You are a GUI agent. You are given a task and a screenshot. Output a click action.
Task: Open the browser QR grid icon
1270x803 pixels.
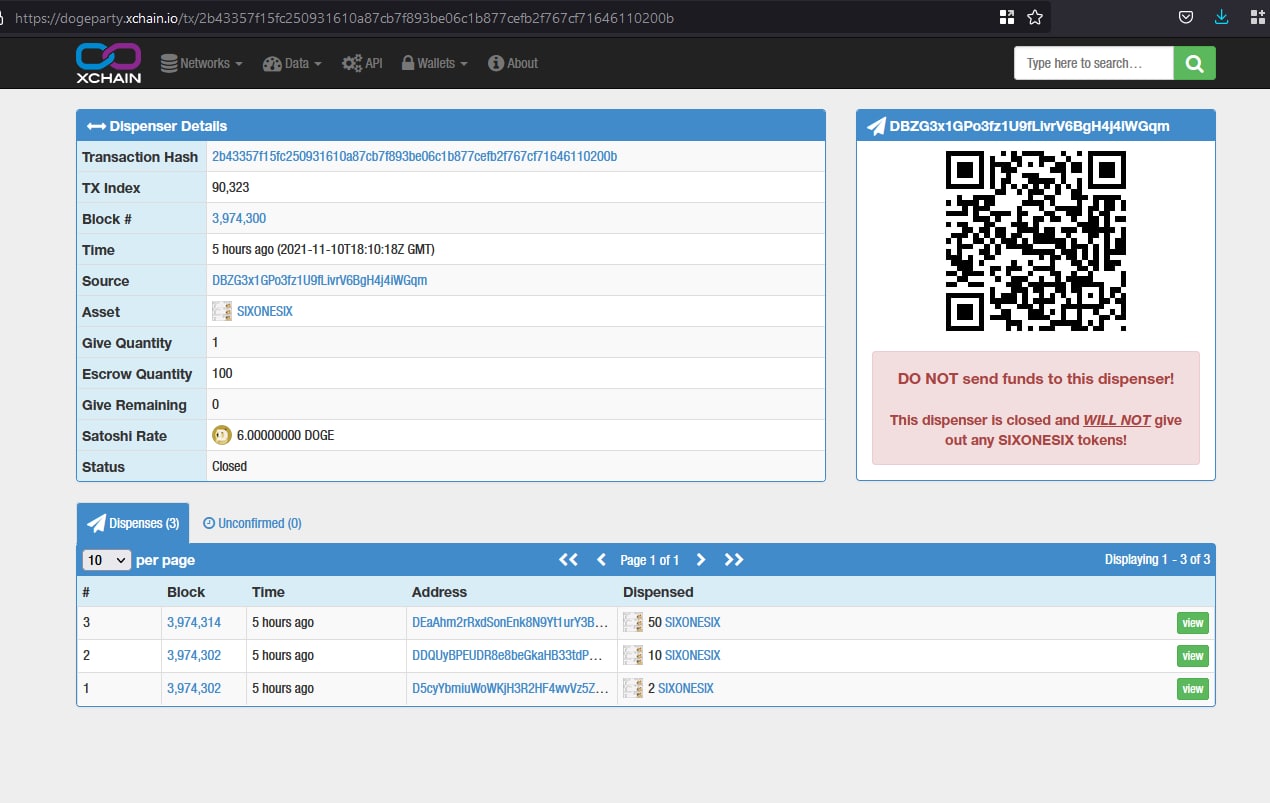coord(1007,17)
